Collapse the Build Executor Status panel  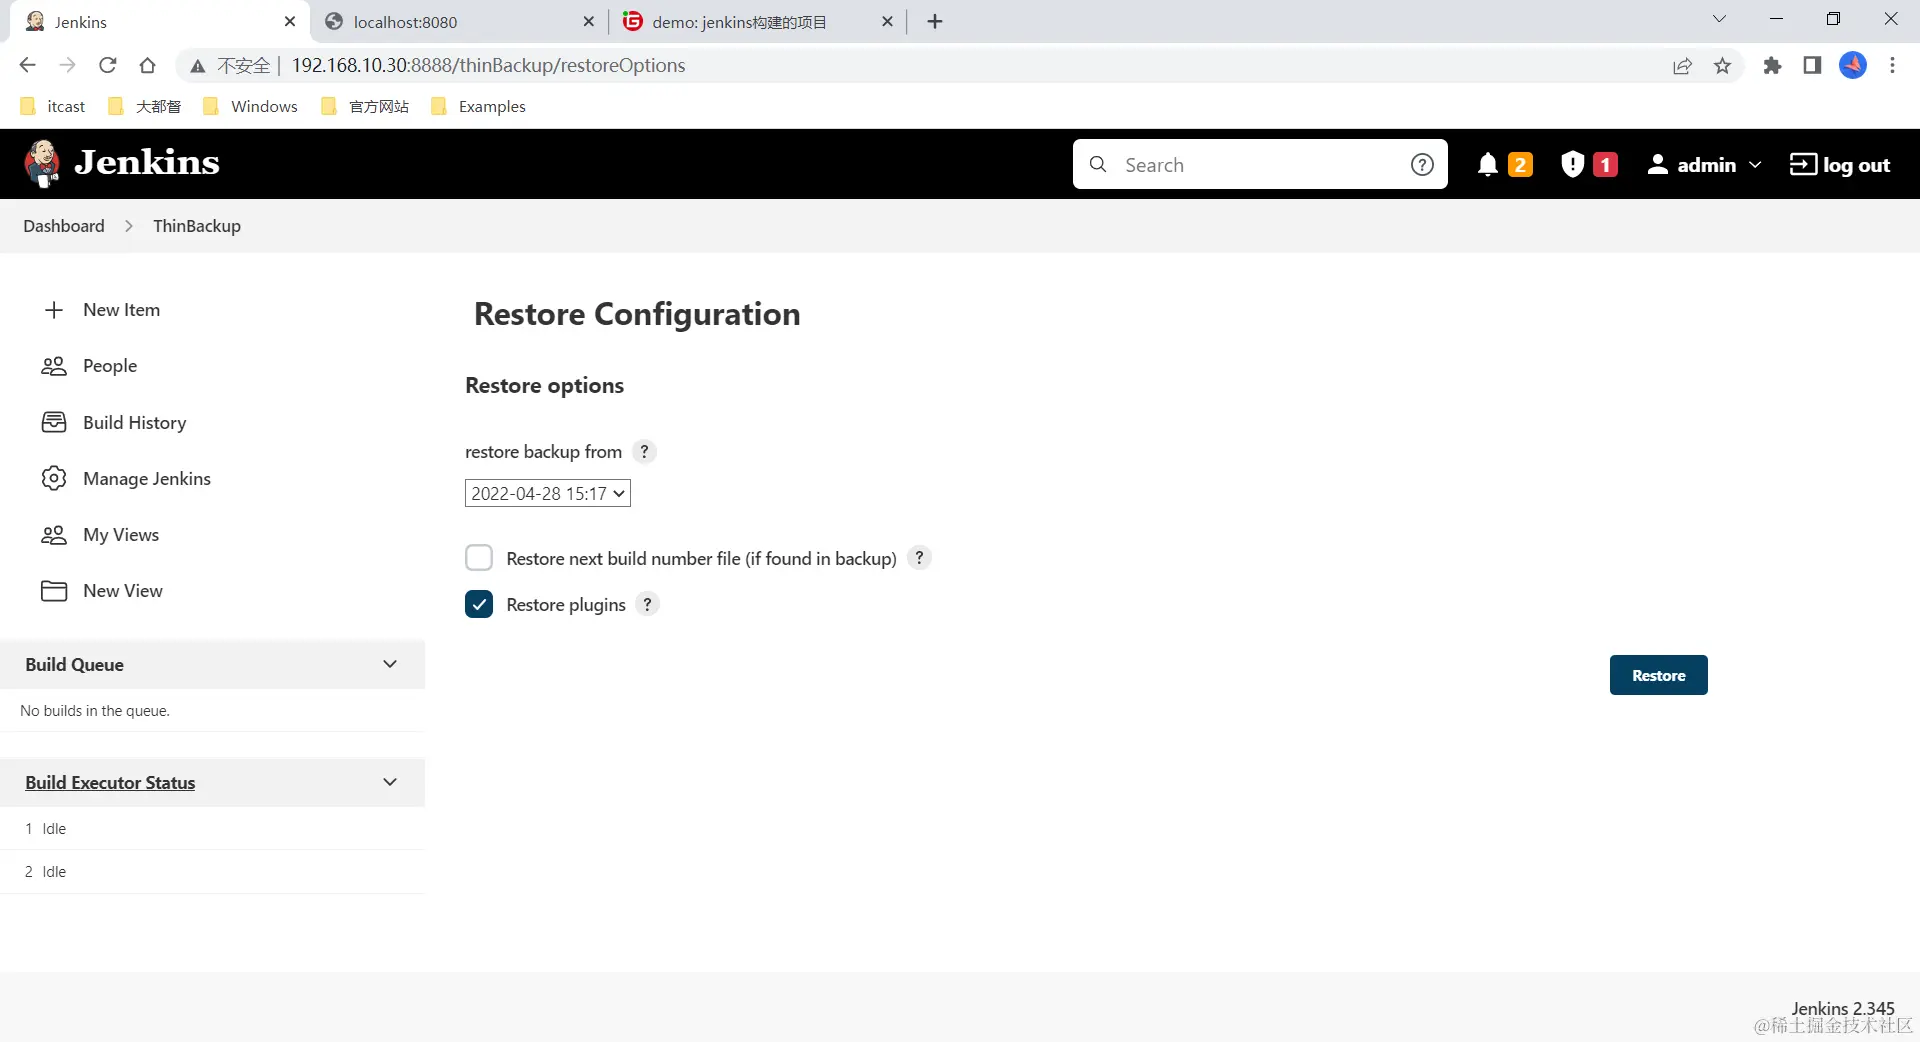pos(390,782)
